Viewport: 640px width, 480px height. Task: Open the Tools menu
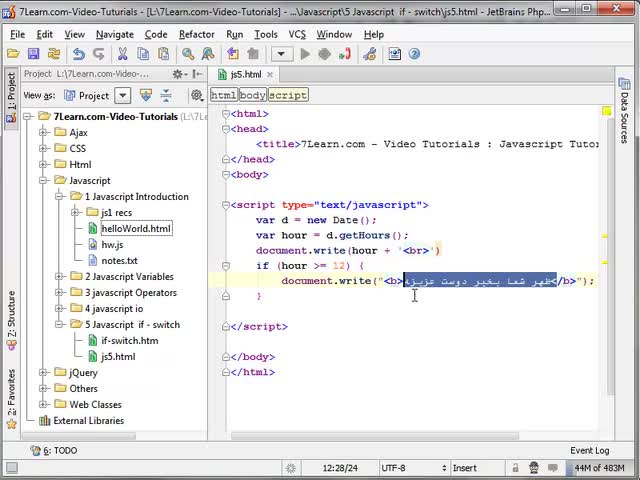266,35
